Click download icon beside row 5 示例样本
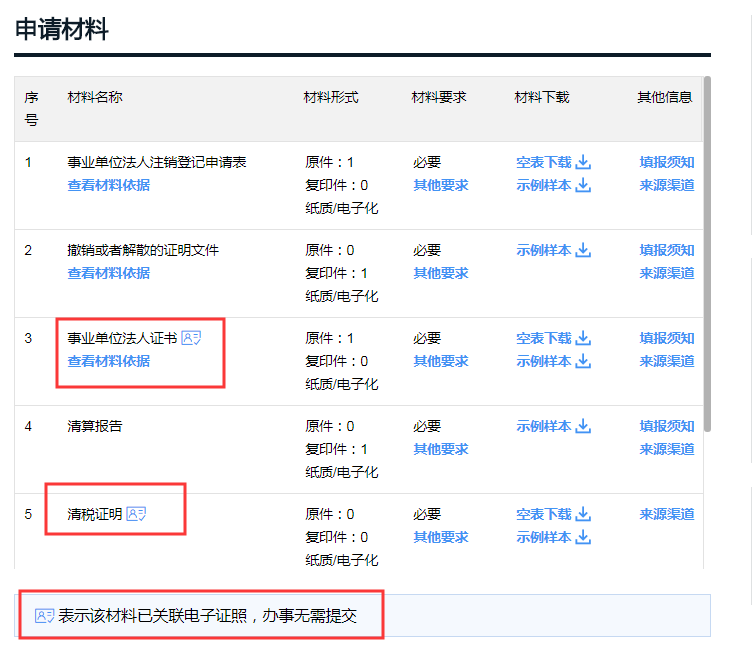Viewport: 752px width, 652px height. click(x=584, y=537)
